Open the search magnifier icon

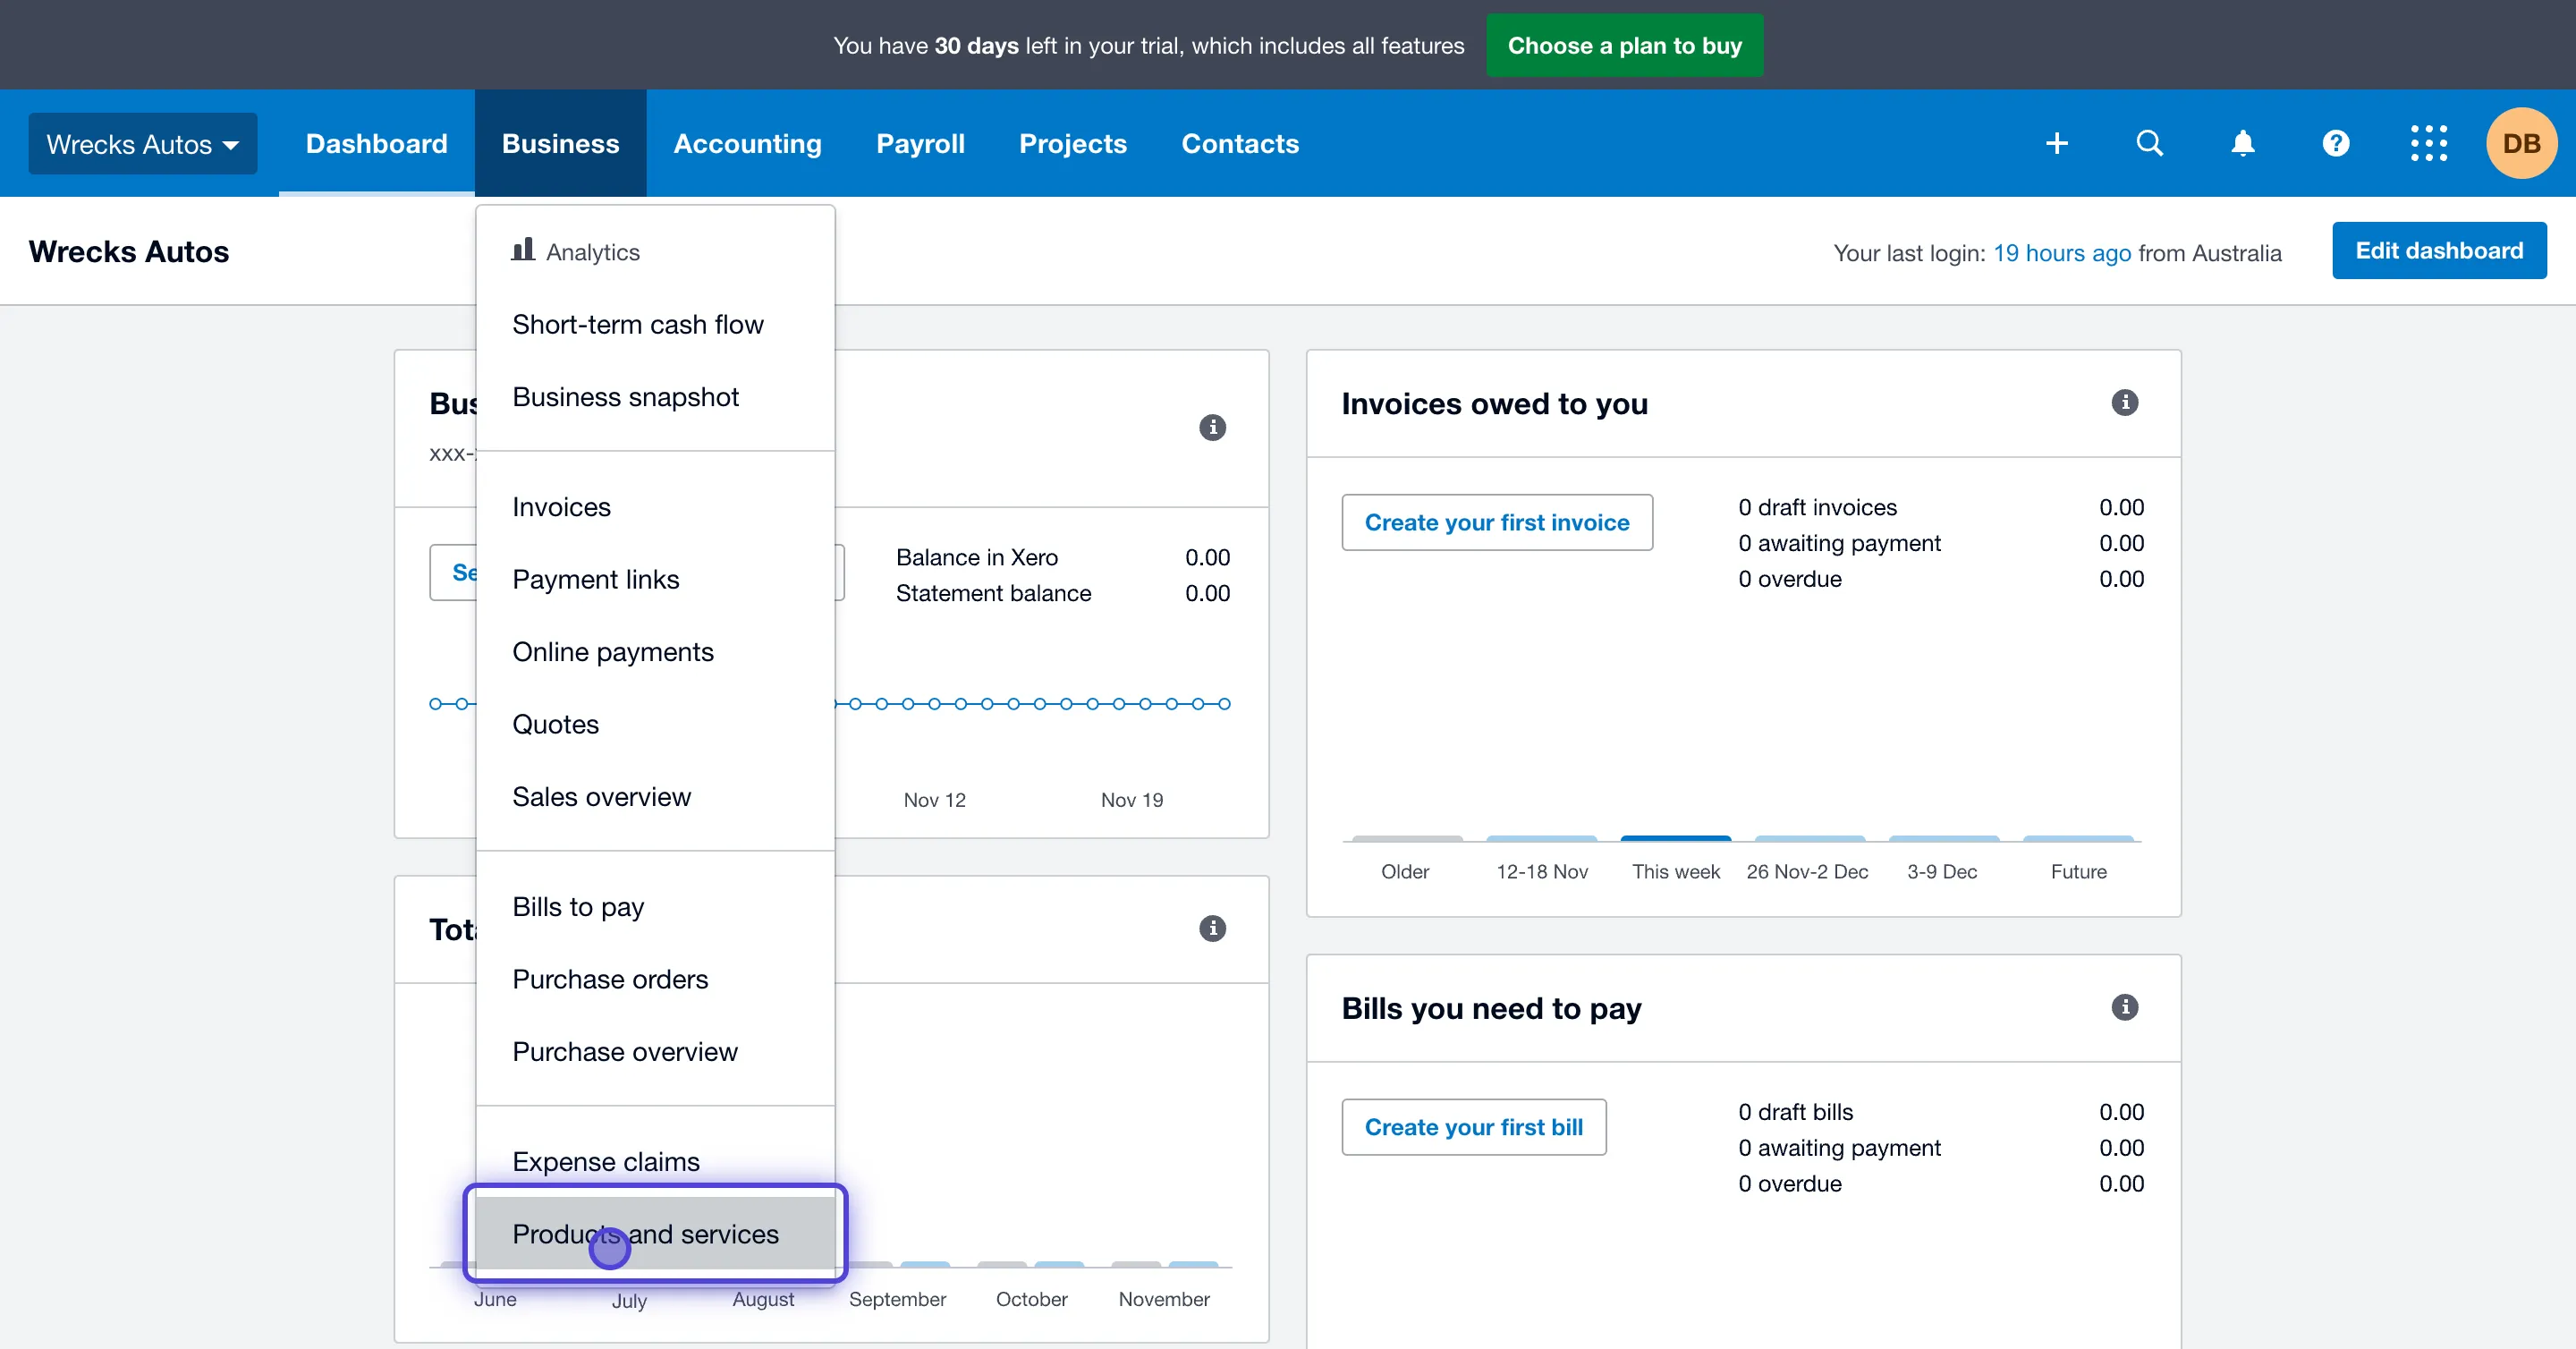click(2149, 143)
